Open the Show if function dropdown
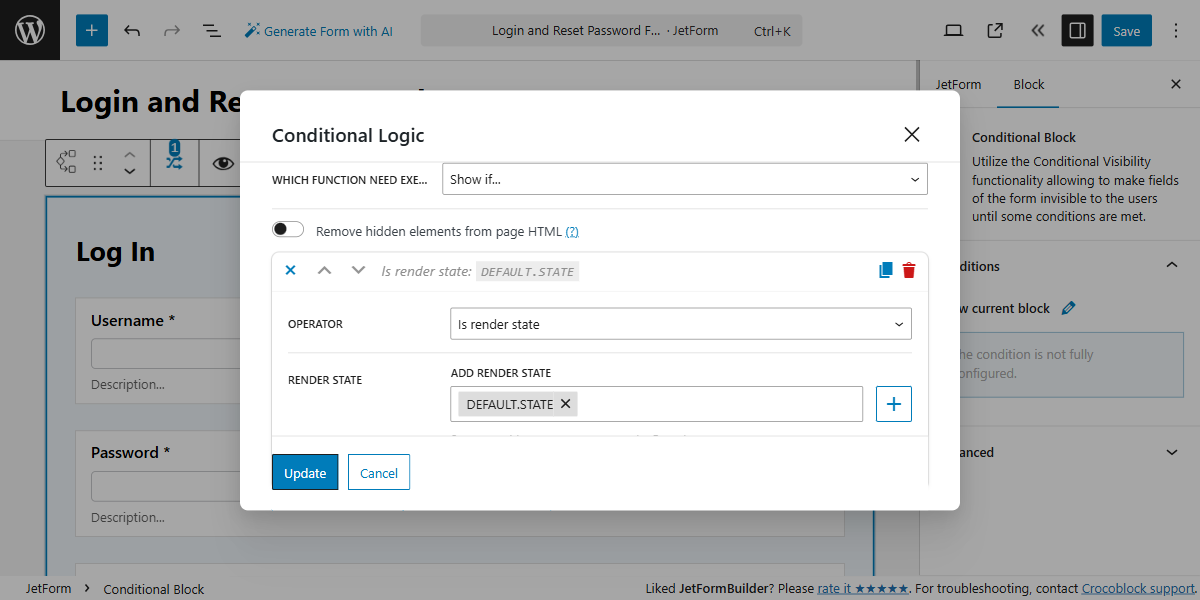 click(x=685, y=179)
